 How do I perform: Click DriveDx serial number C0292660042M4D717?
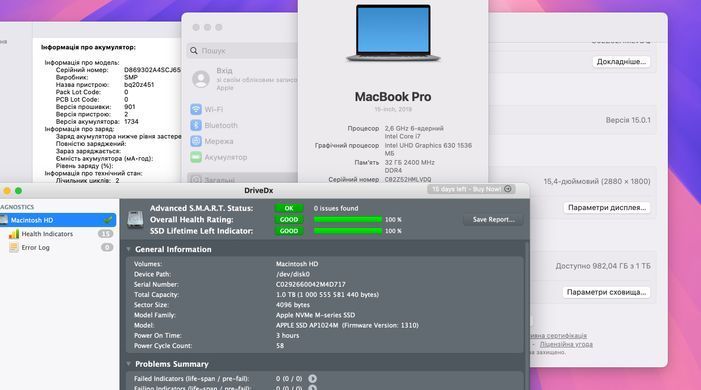pyautogui.click(x=310, y=284)
